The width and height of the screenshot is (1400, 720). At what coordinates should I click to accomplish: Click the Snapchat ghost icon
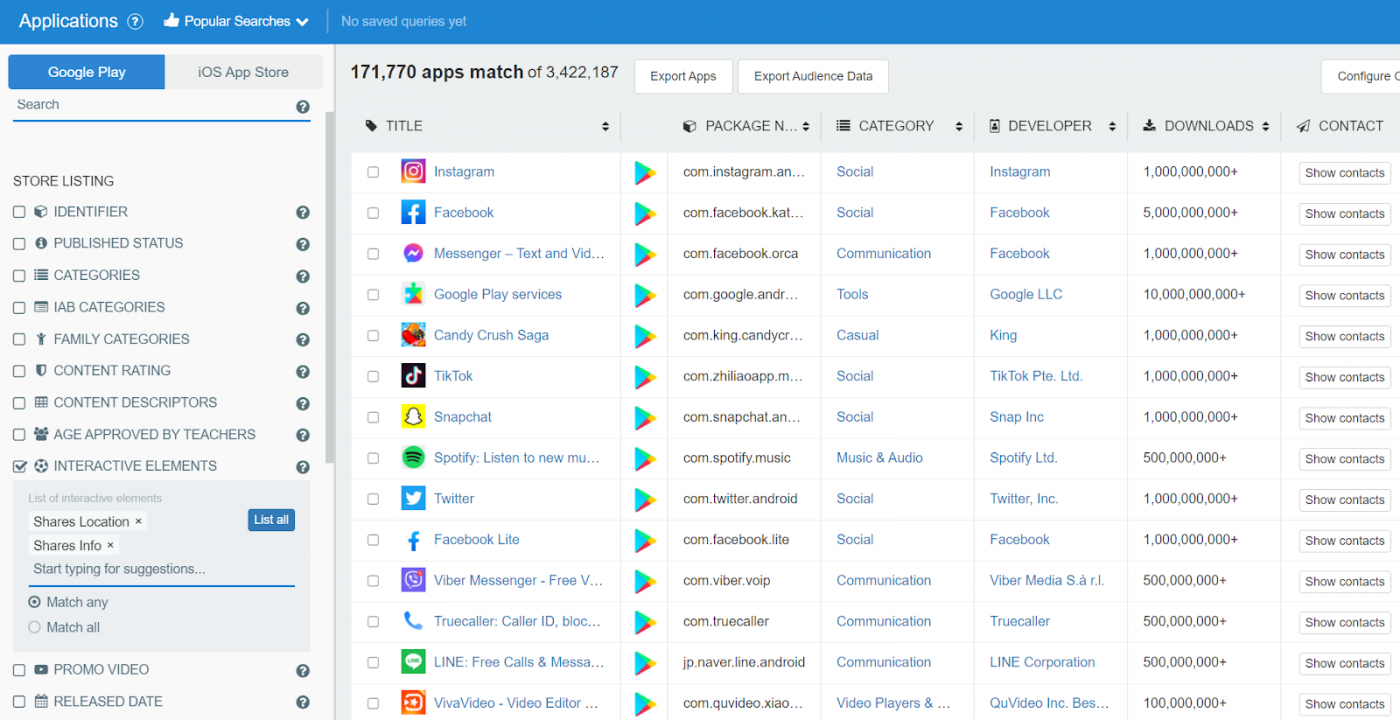click(413, 417)
